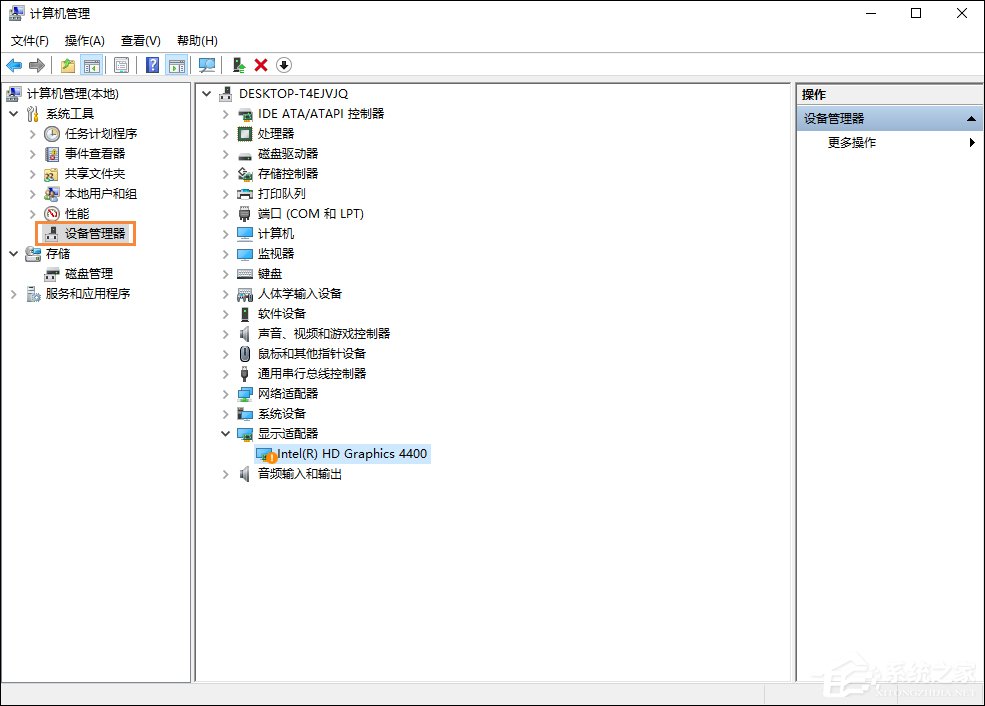Collapse the 设备管理器 actions pane header
This screenshot has width=985, height=706.
(x=970, y=117)
